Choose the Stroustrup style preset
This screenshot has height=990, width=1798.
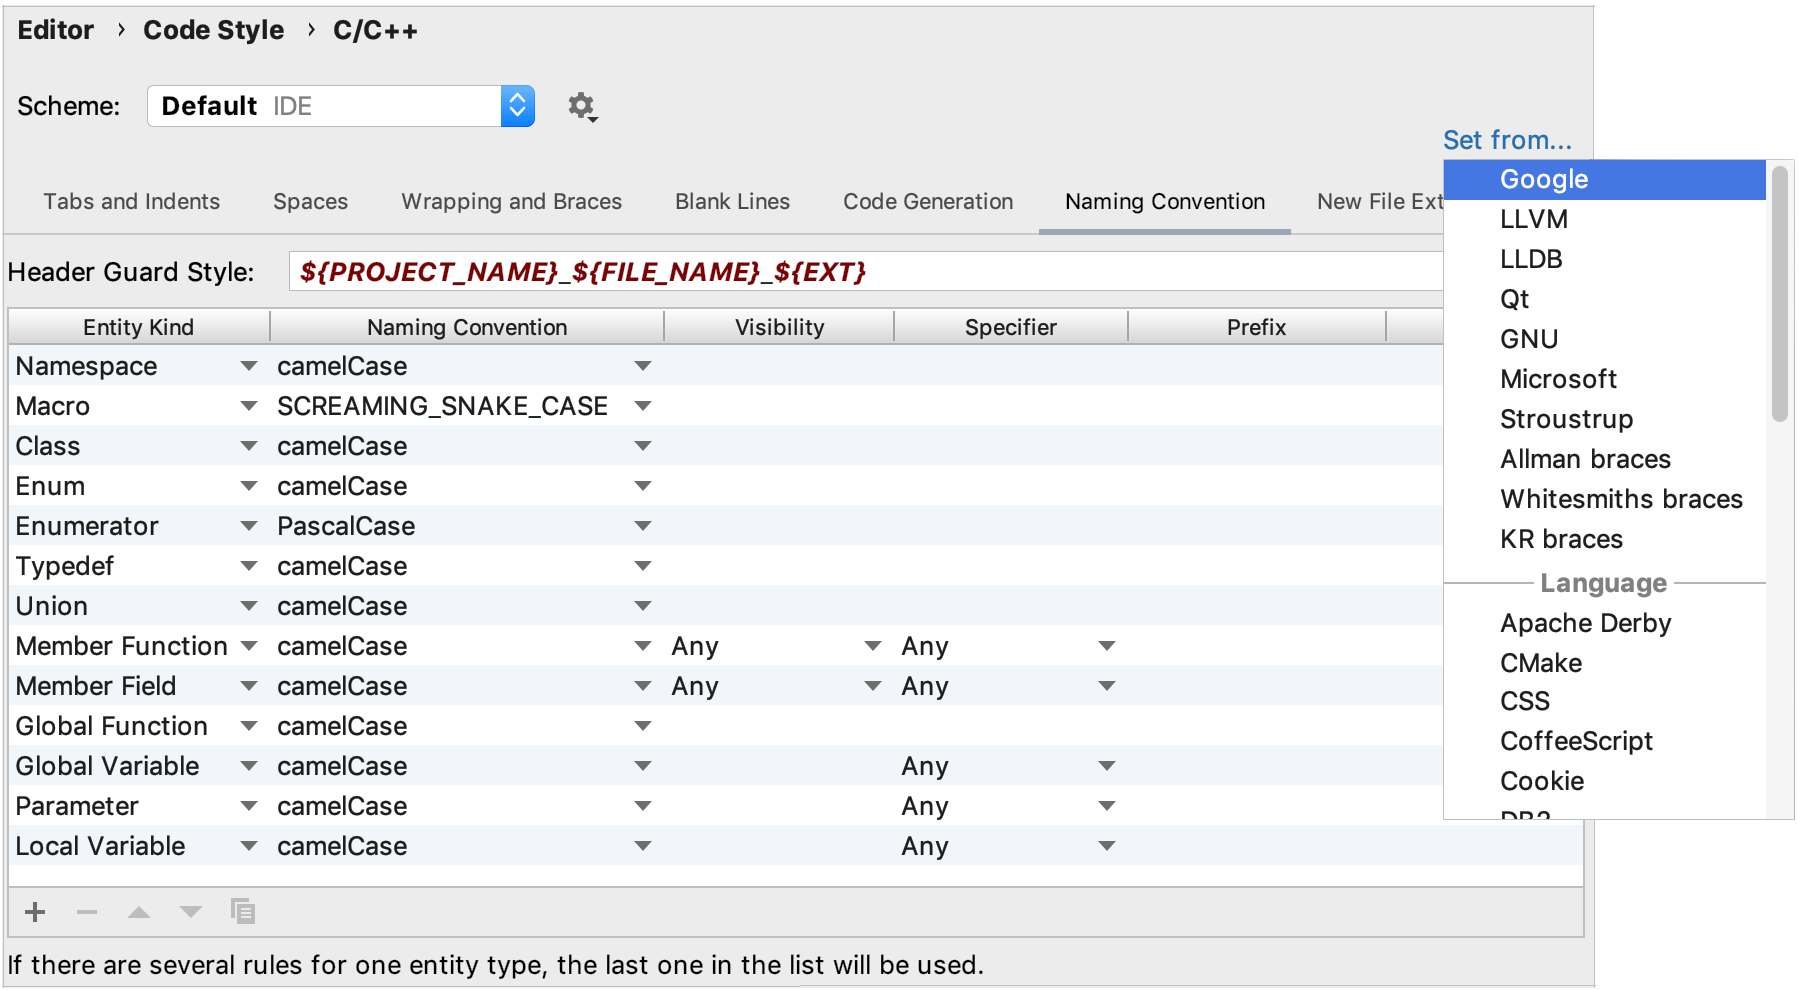pos(1566,419)
